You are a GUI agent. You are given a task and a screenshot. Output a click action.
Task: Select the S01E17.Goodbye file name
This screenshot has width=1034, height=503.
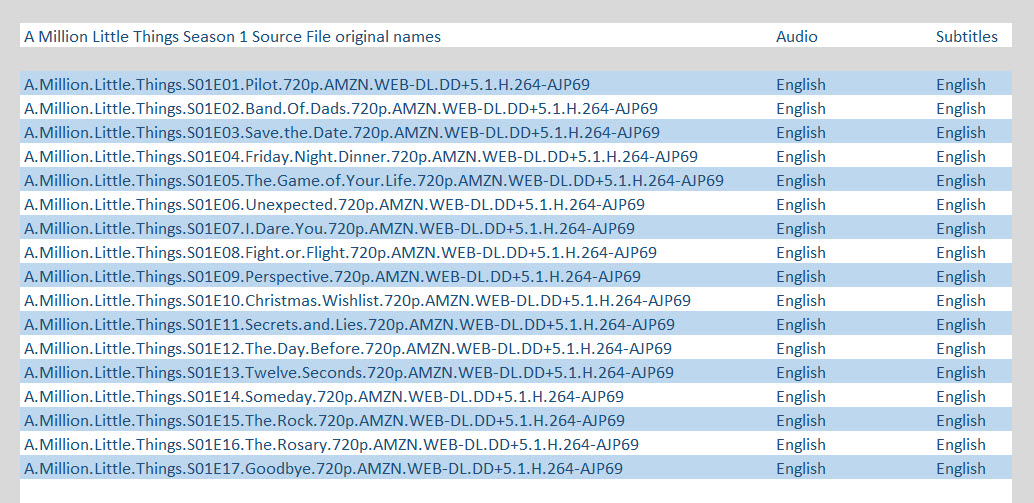323,469
